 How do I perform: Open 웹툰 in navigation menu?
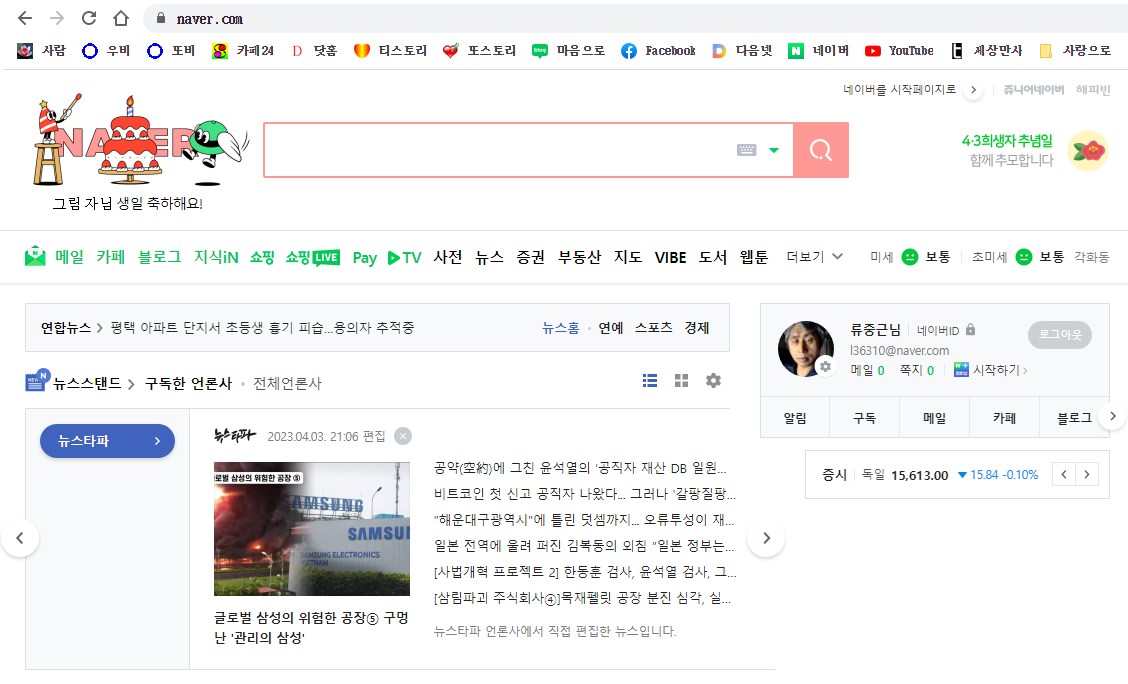(754, 257)
